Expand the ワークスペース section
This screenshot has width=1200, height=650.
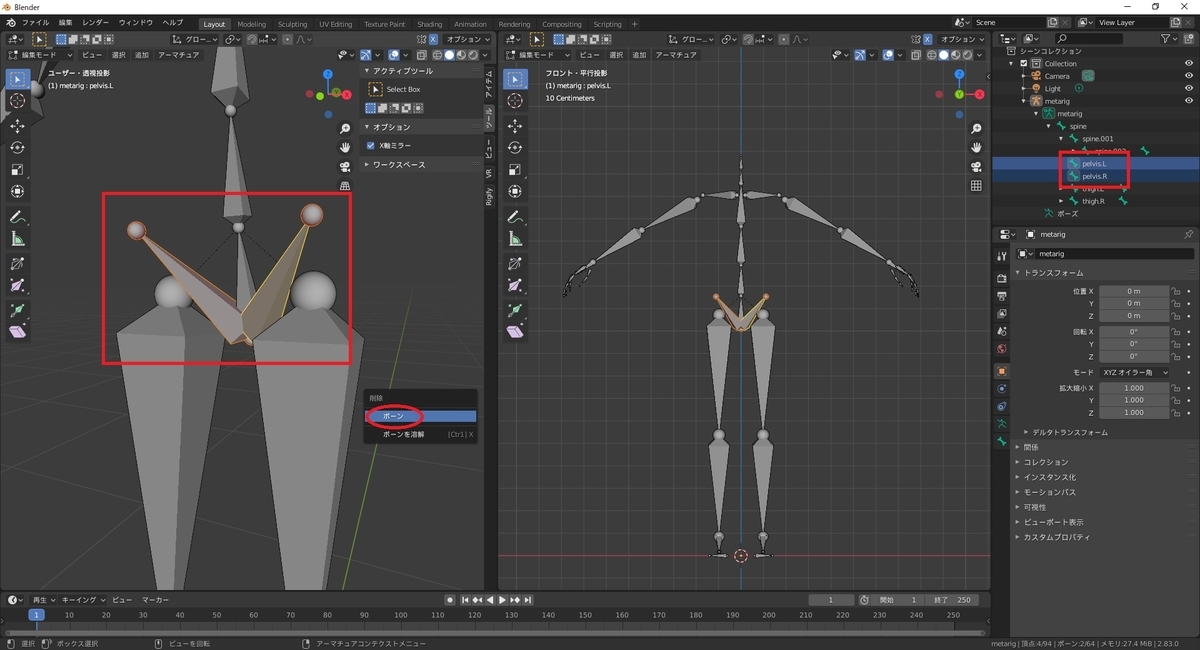point(398,164)
